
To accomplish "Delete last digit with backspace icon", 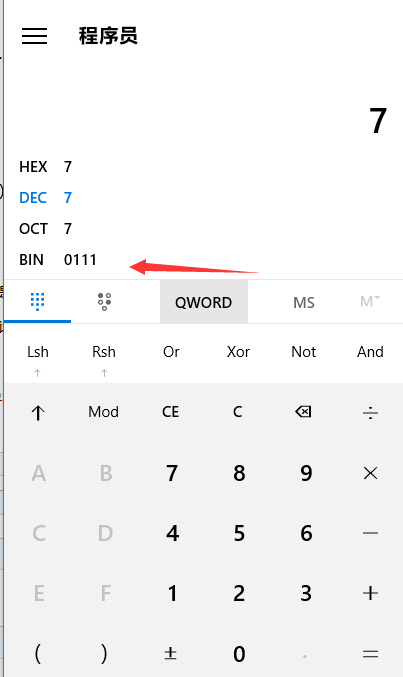I will 303,412.
